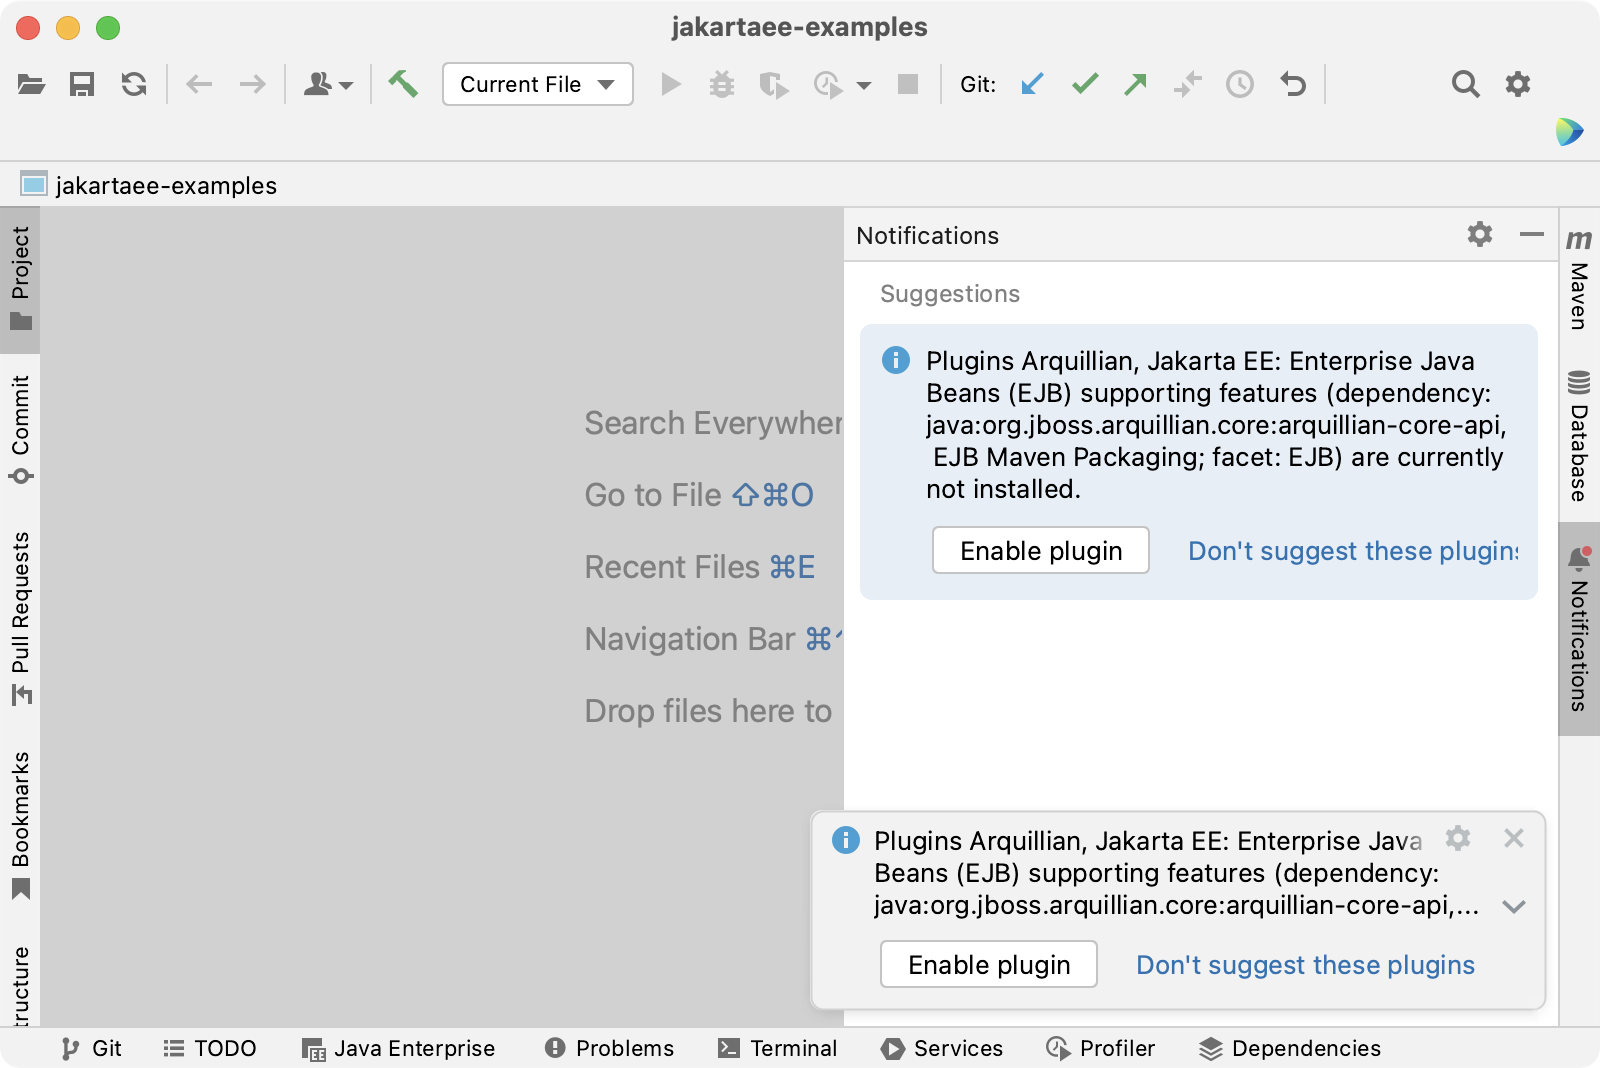The image size is (1600, 1068).
Task: Click the Reload from disk sync icon
Action: 134,84
